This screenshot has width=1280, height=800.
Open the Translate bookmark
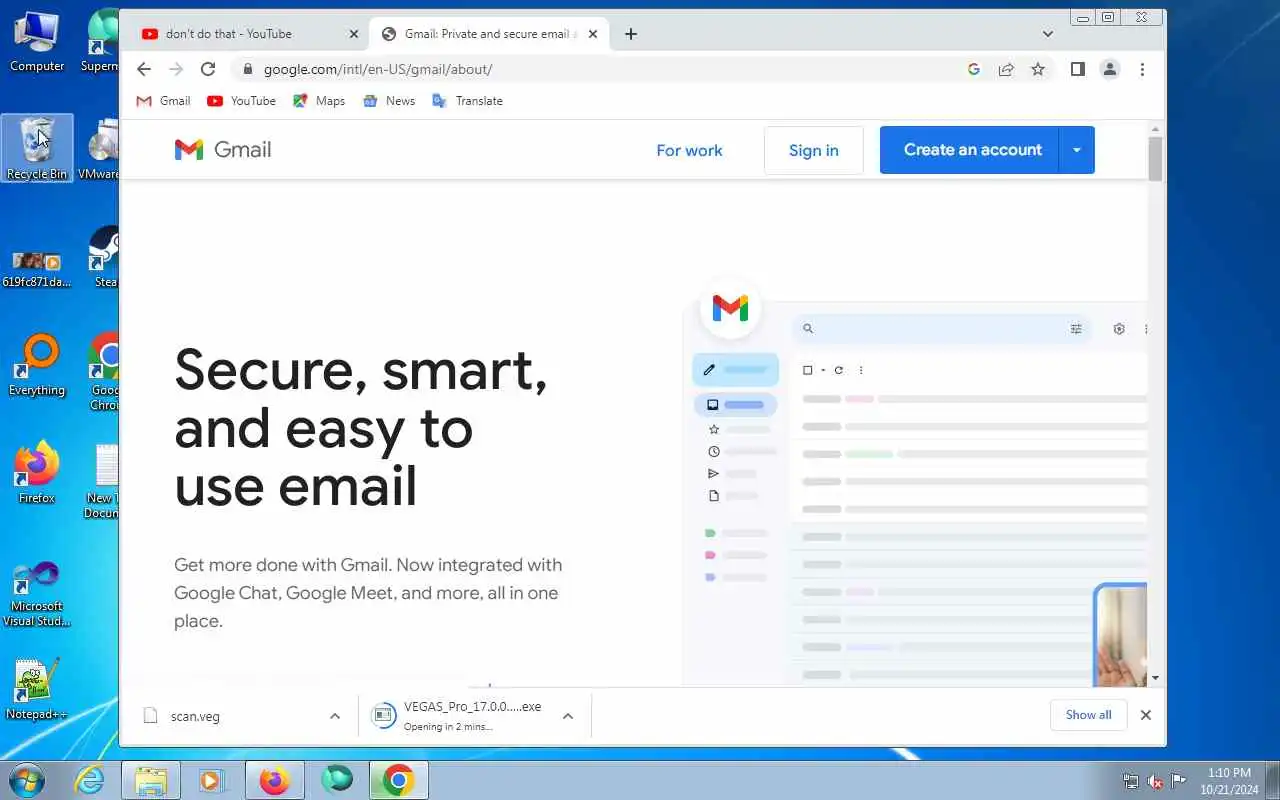coord(467,101)
